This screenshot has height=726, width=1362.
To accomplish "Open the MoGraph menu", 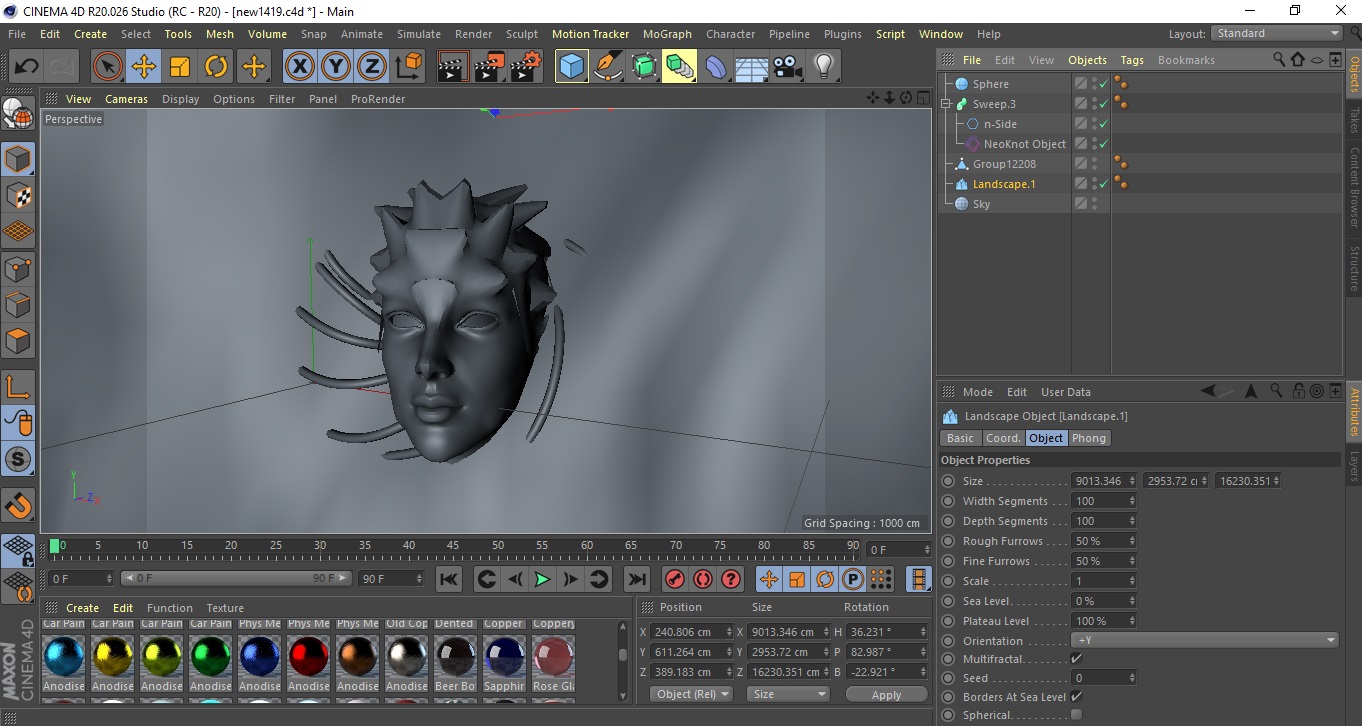I will (x=667, y=34).
